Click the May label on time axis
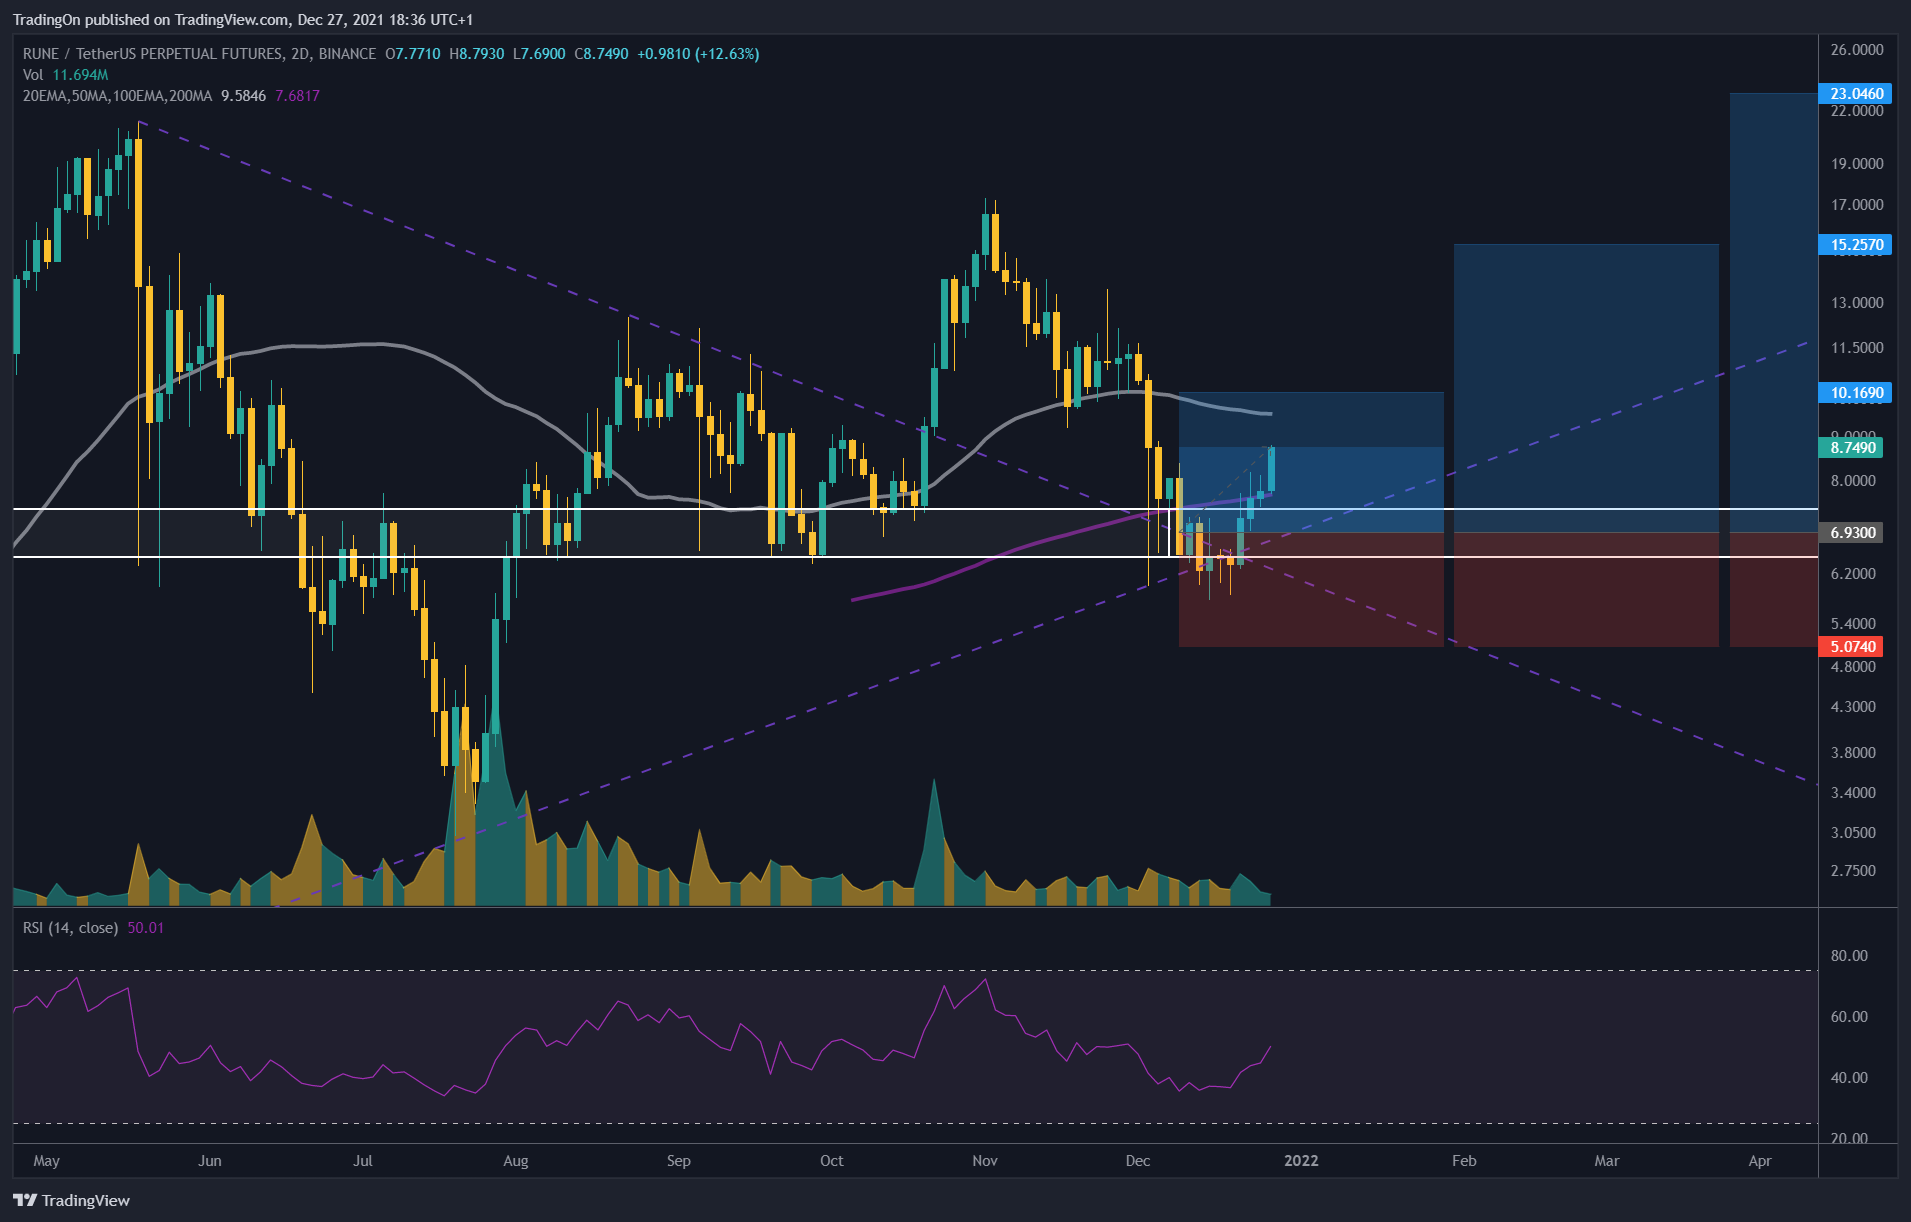The image size is (1911, 1222). [47, 1161]
